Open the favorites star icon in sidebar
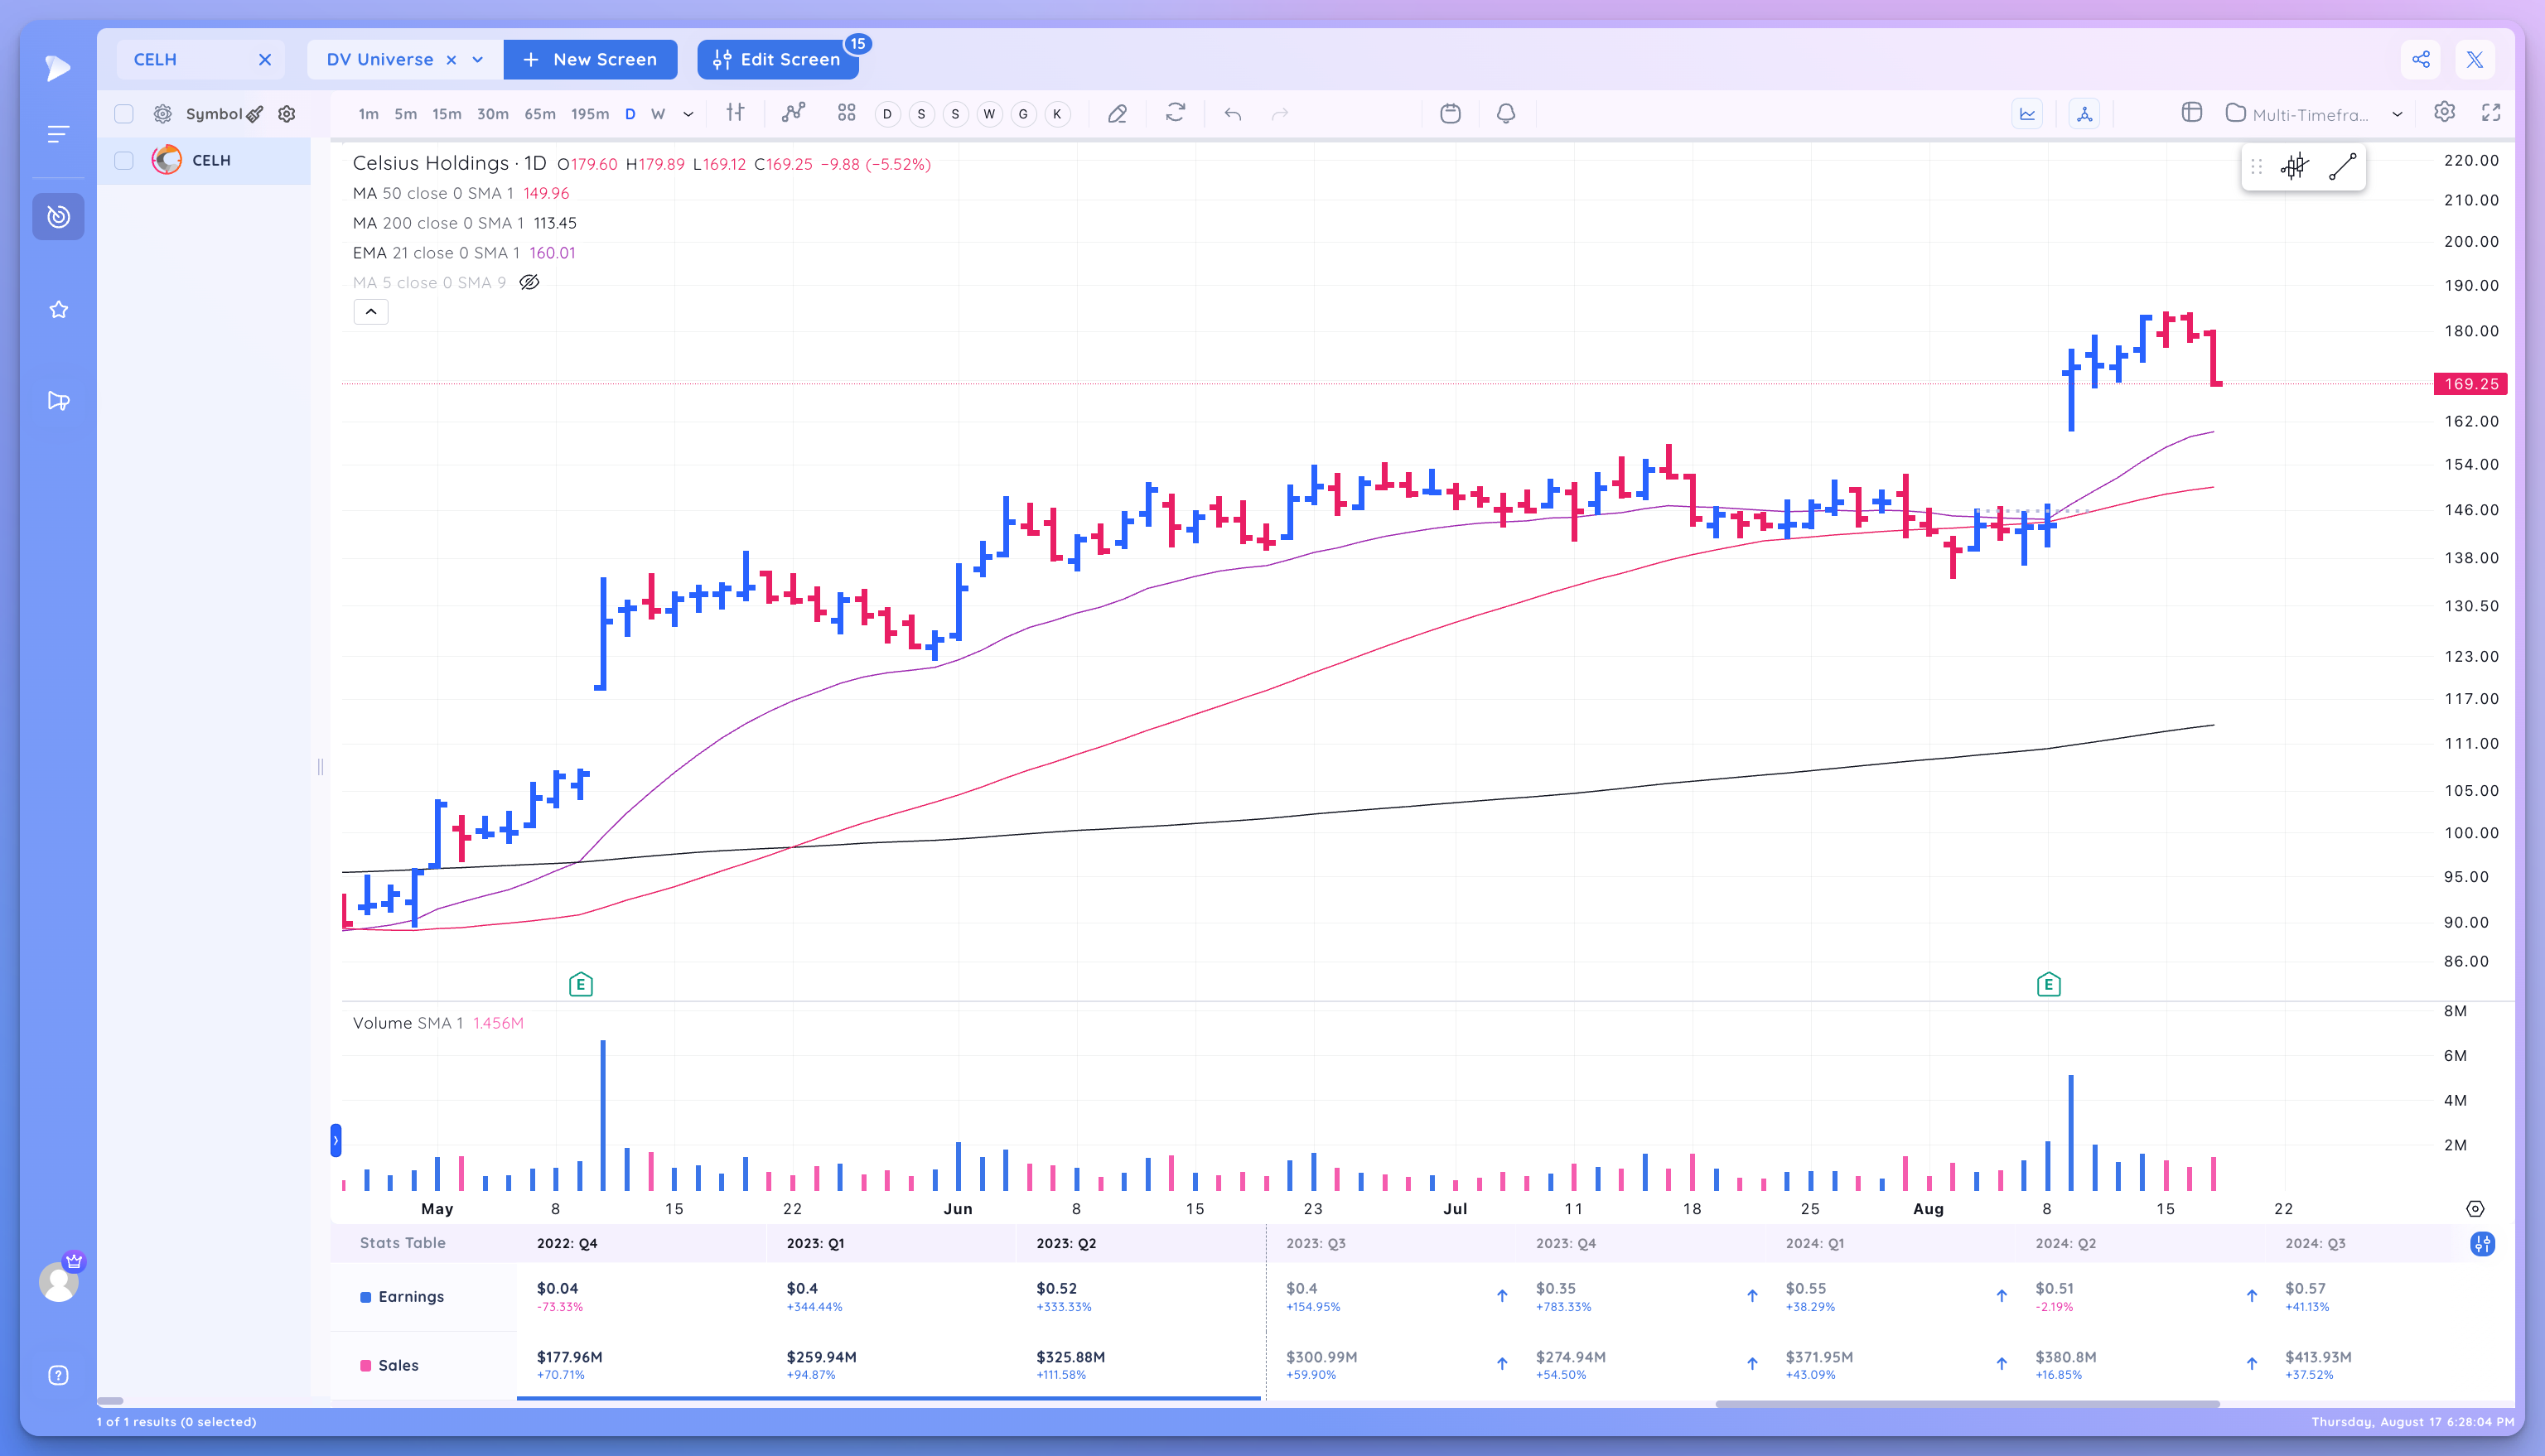This screenshot has width=2545, height=1456. (x=58, y=310)
